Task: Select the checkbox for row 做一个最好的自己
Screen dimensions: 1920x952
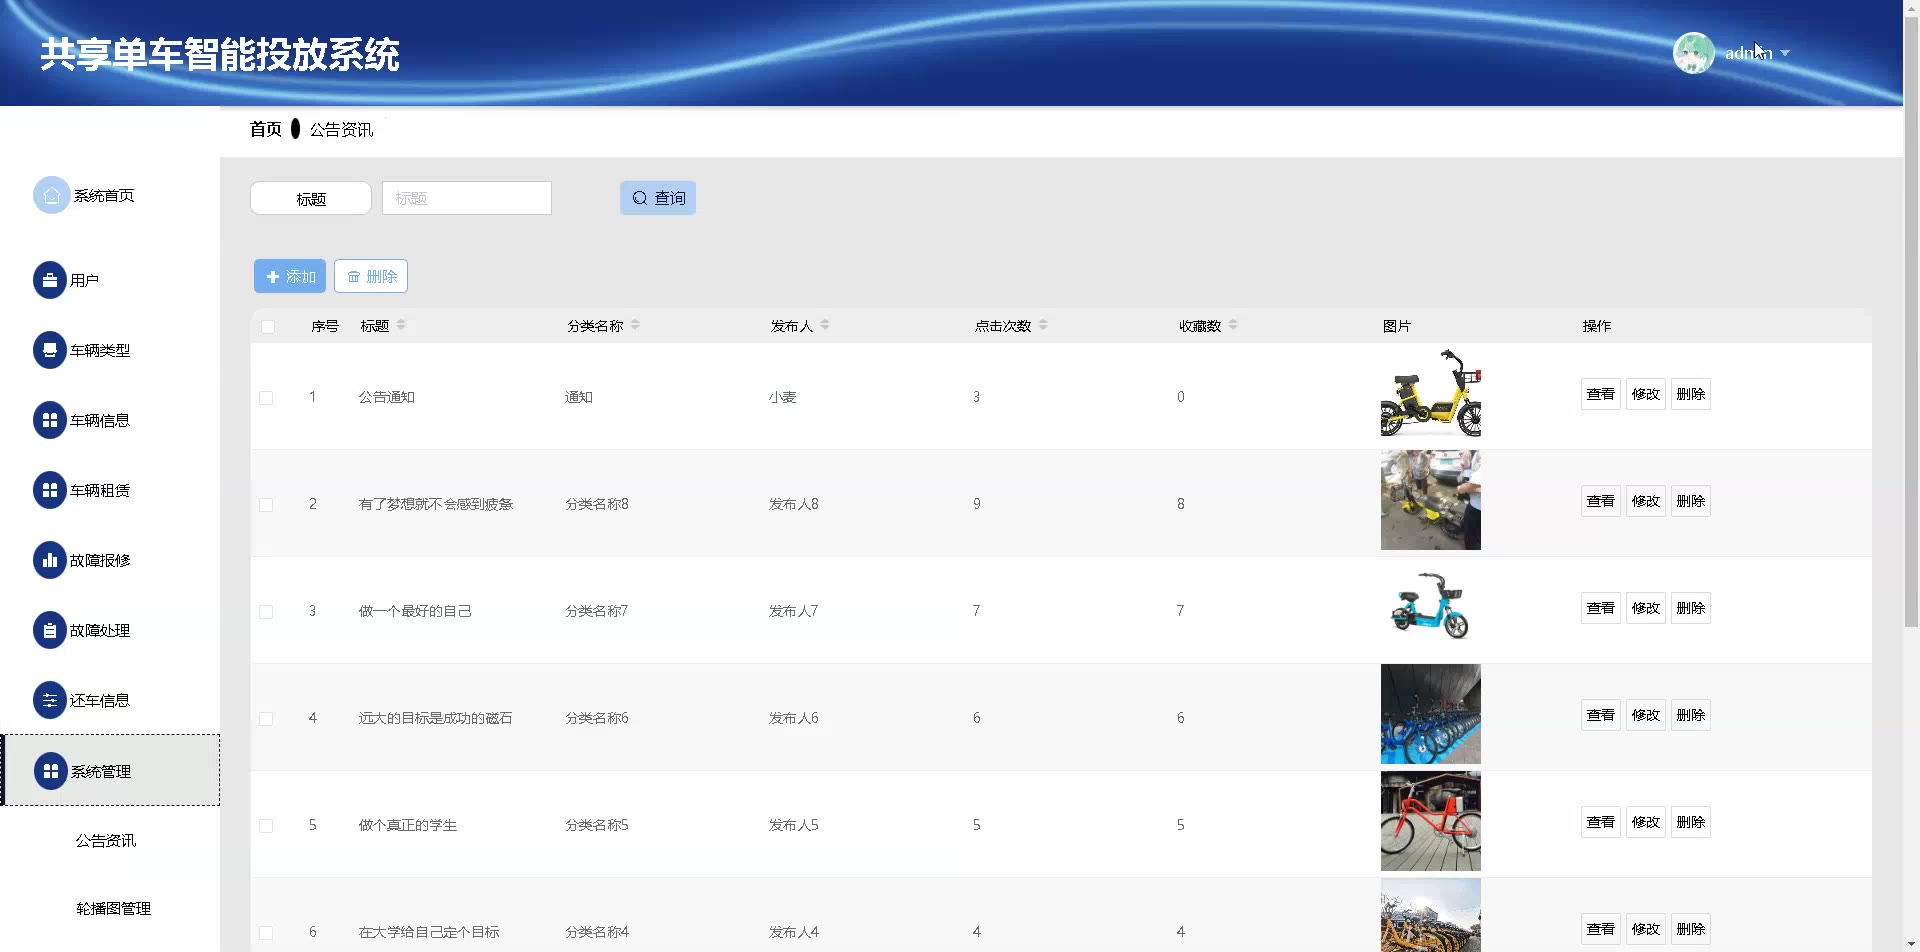Action: (x=266, y=612)
